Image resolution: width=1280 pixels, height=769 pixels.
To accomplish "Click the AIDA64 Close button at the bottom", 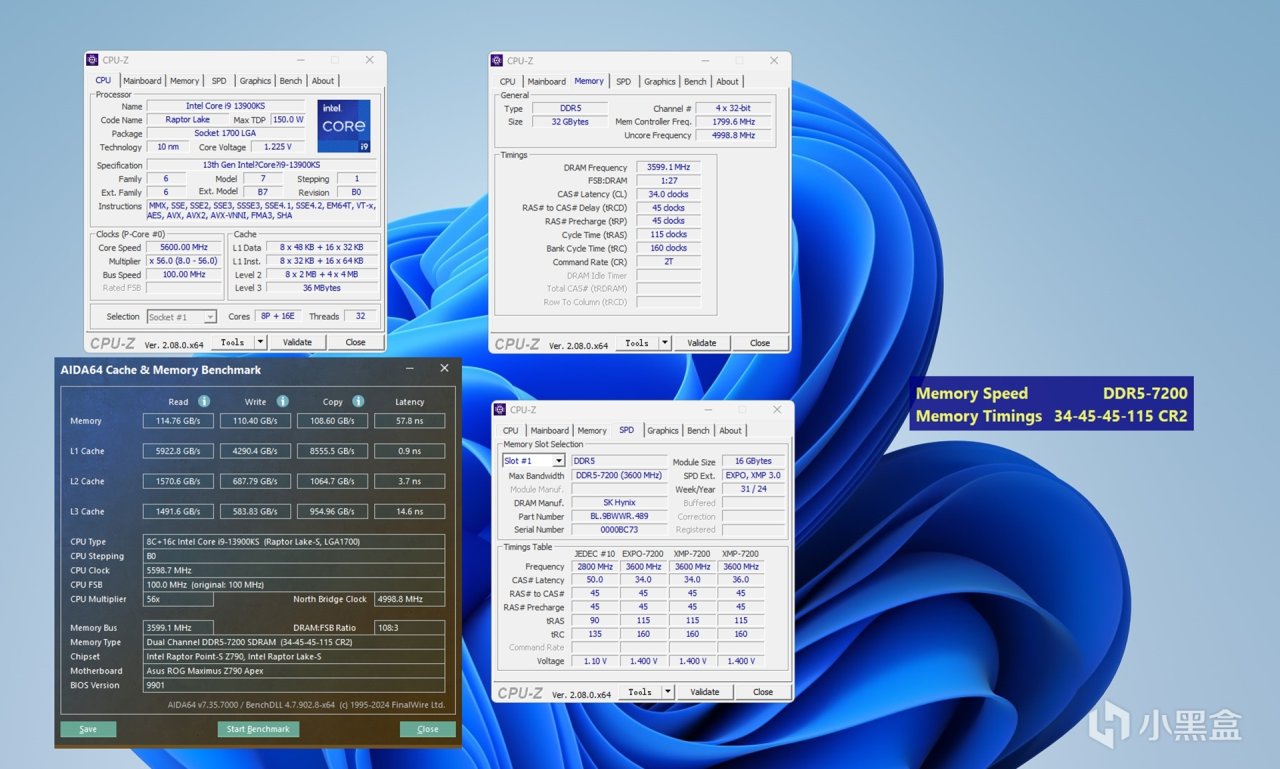I will [428, 729].
